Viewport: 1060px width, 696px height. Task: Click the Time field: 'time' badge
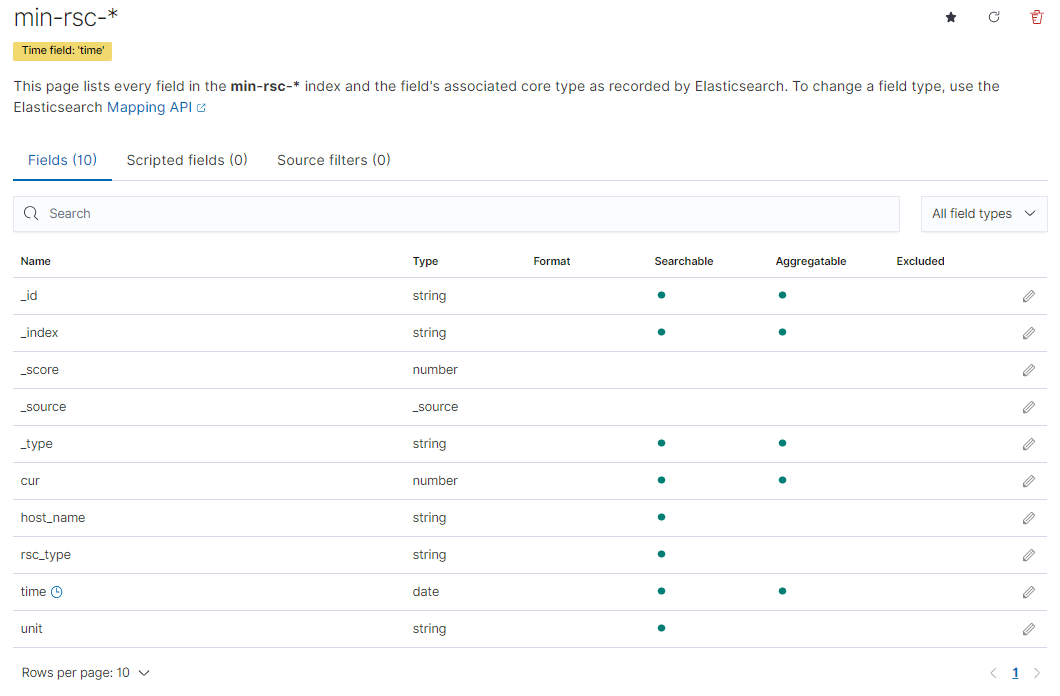pos(62,51)
